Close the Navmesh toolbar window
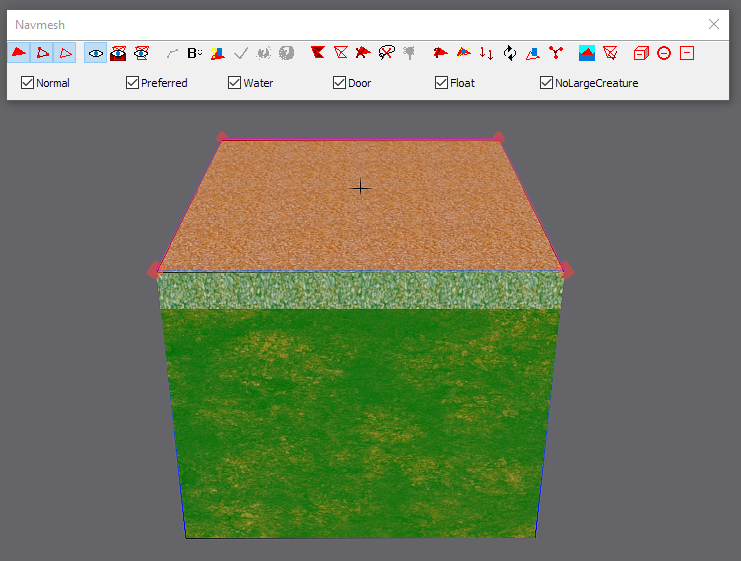741x561 pixels. tap(714, 24)
